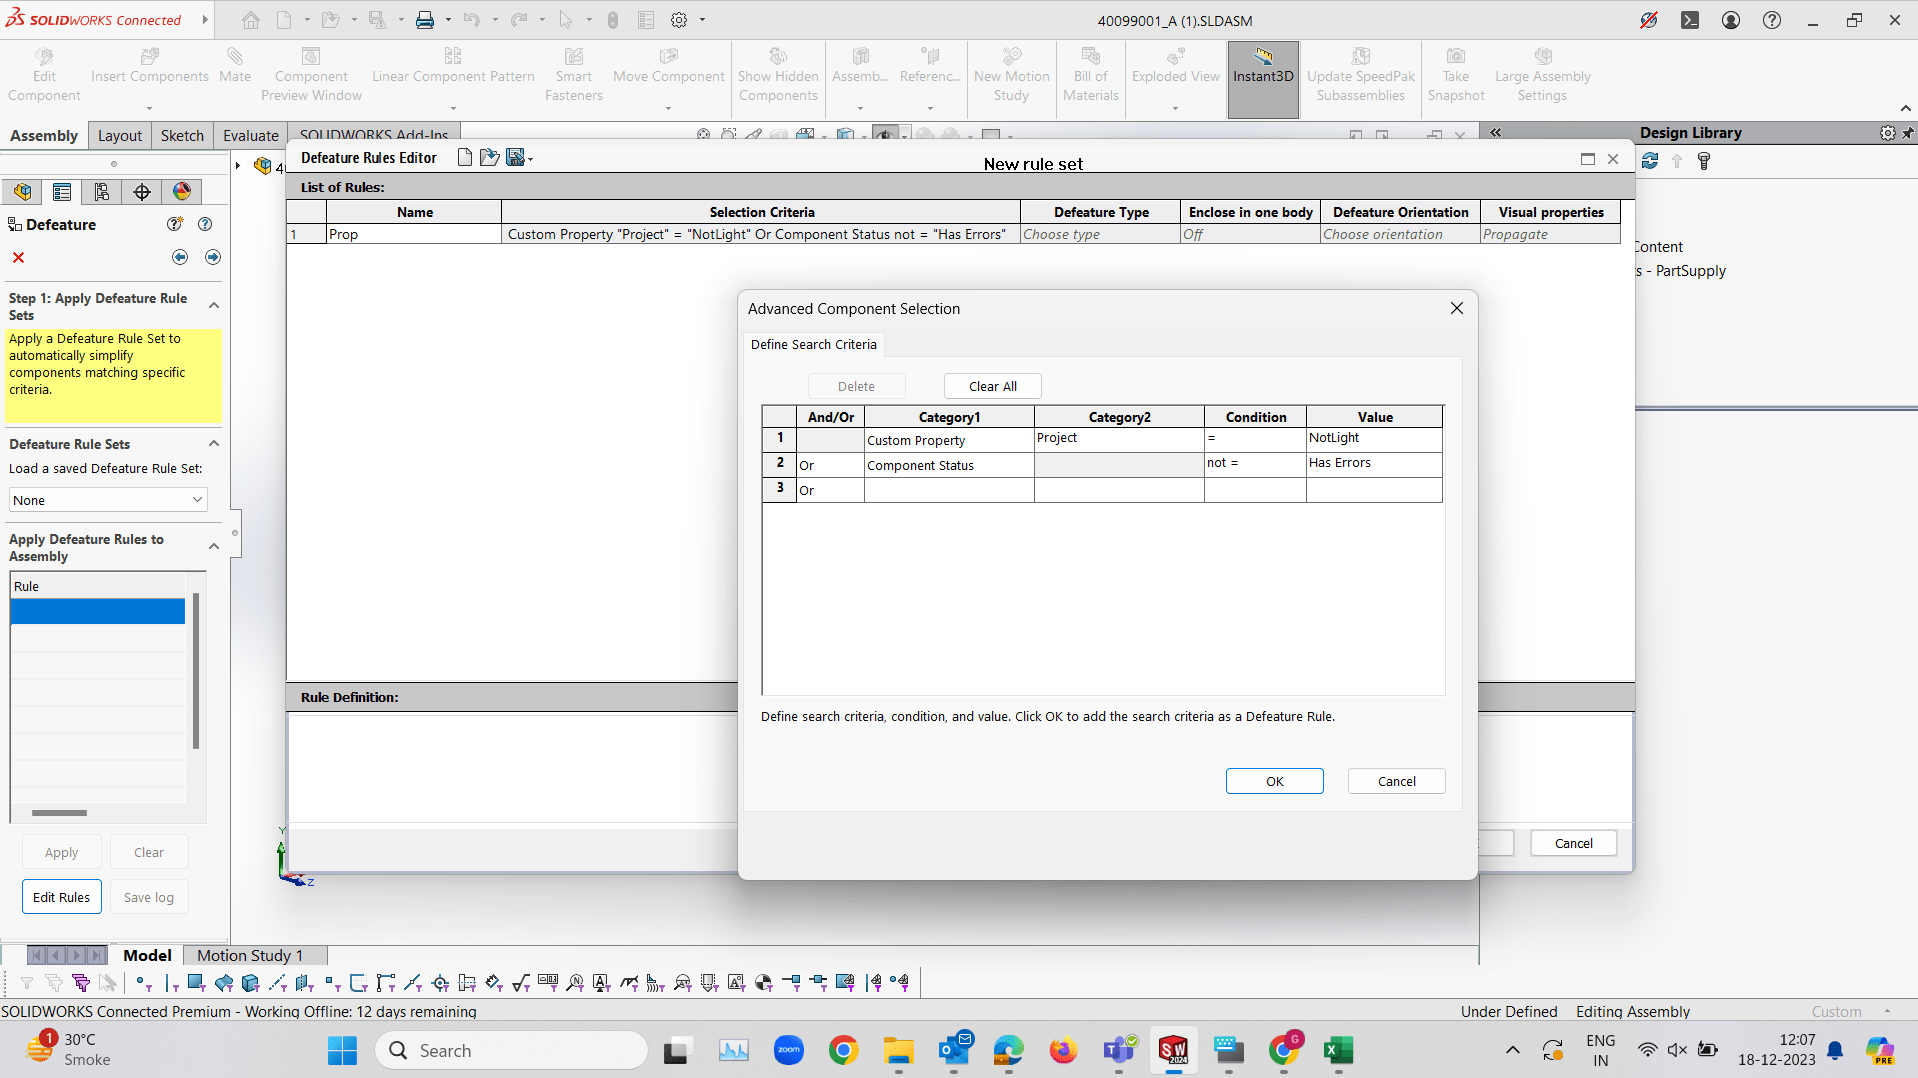This screenshot has width=1918, height=1078.
Task: Open the command prompt icon in title bar
Action: pyautogui.click(x=1690, y=20)
